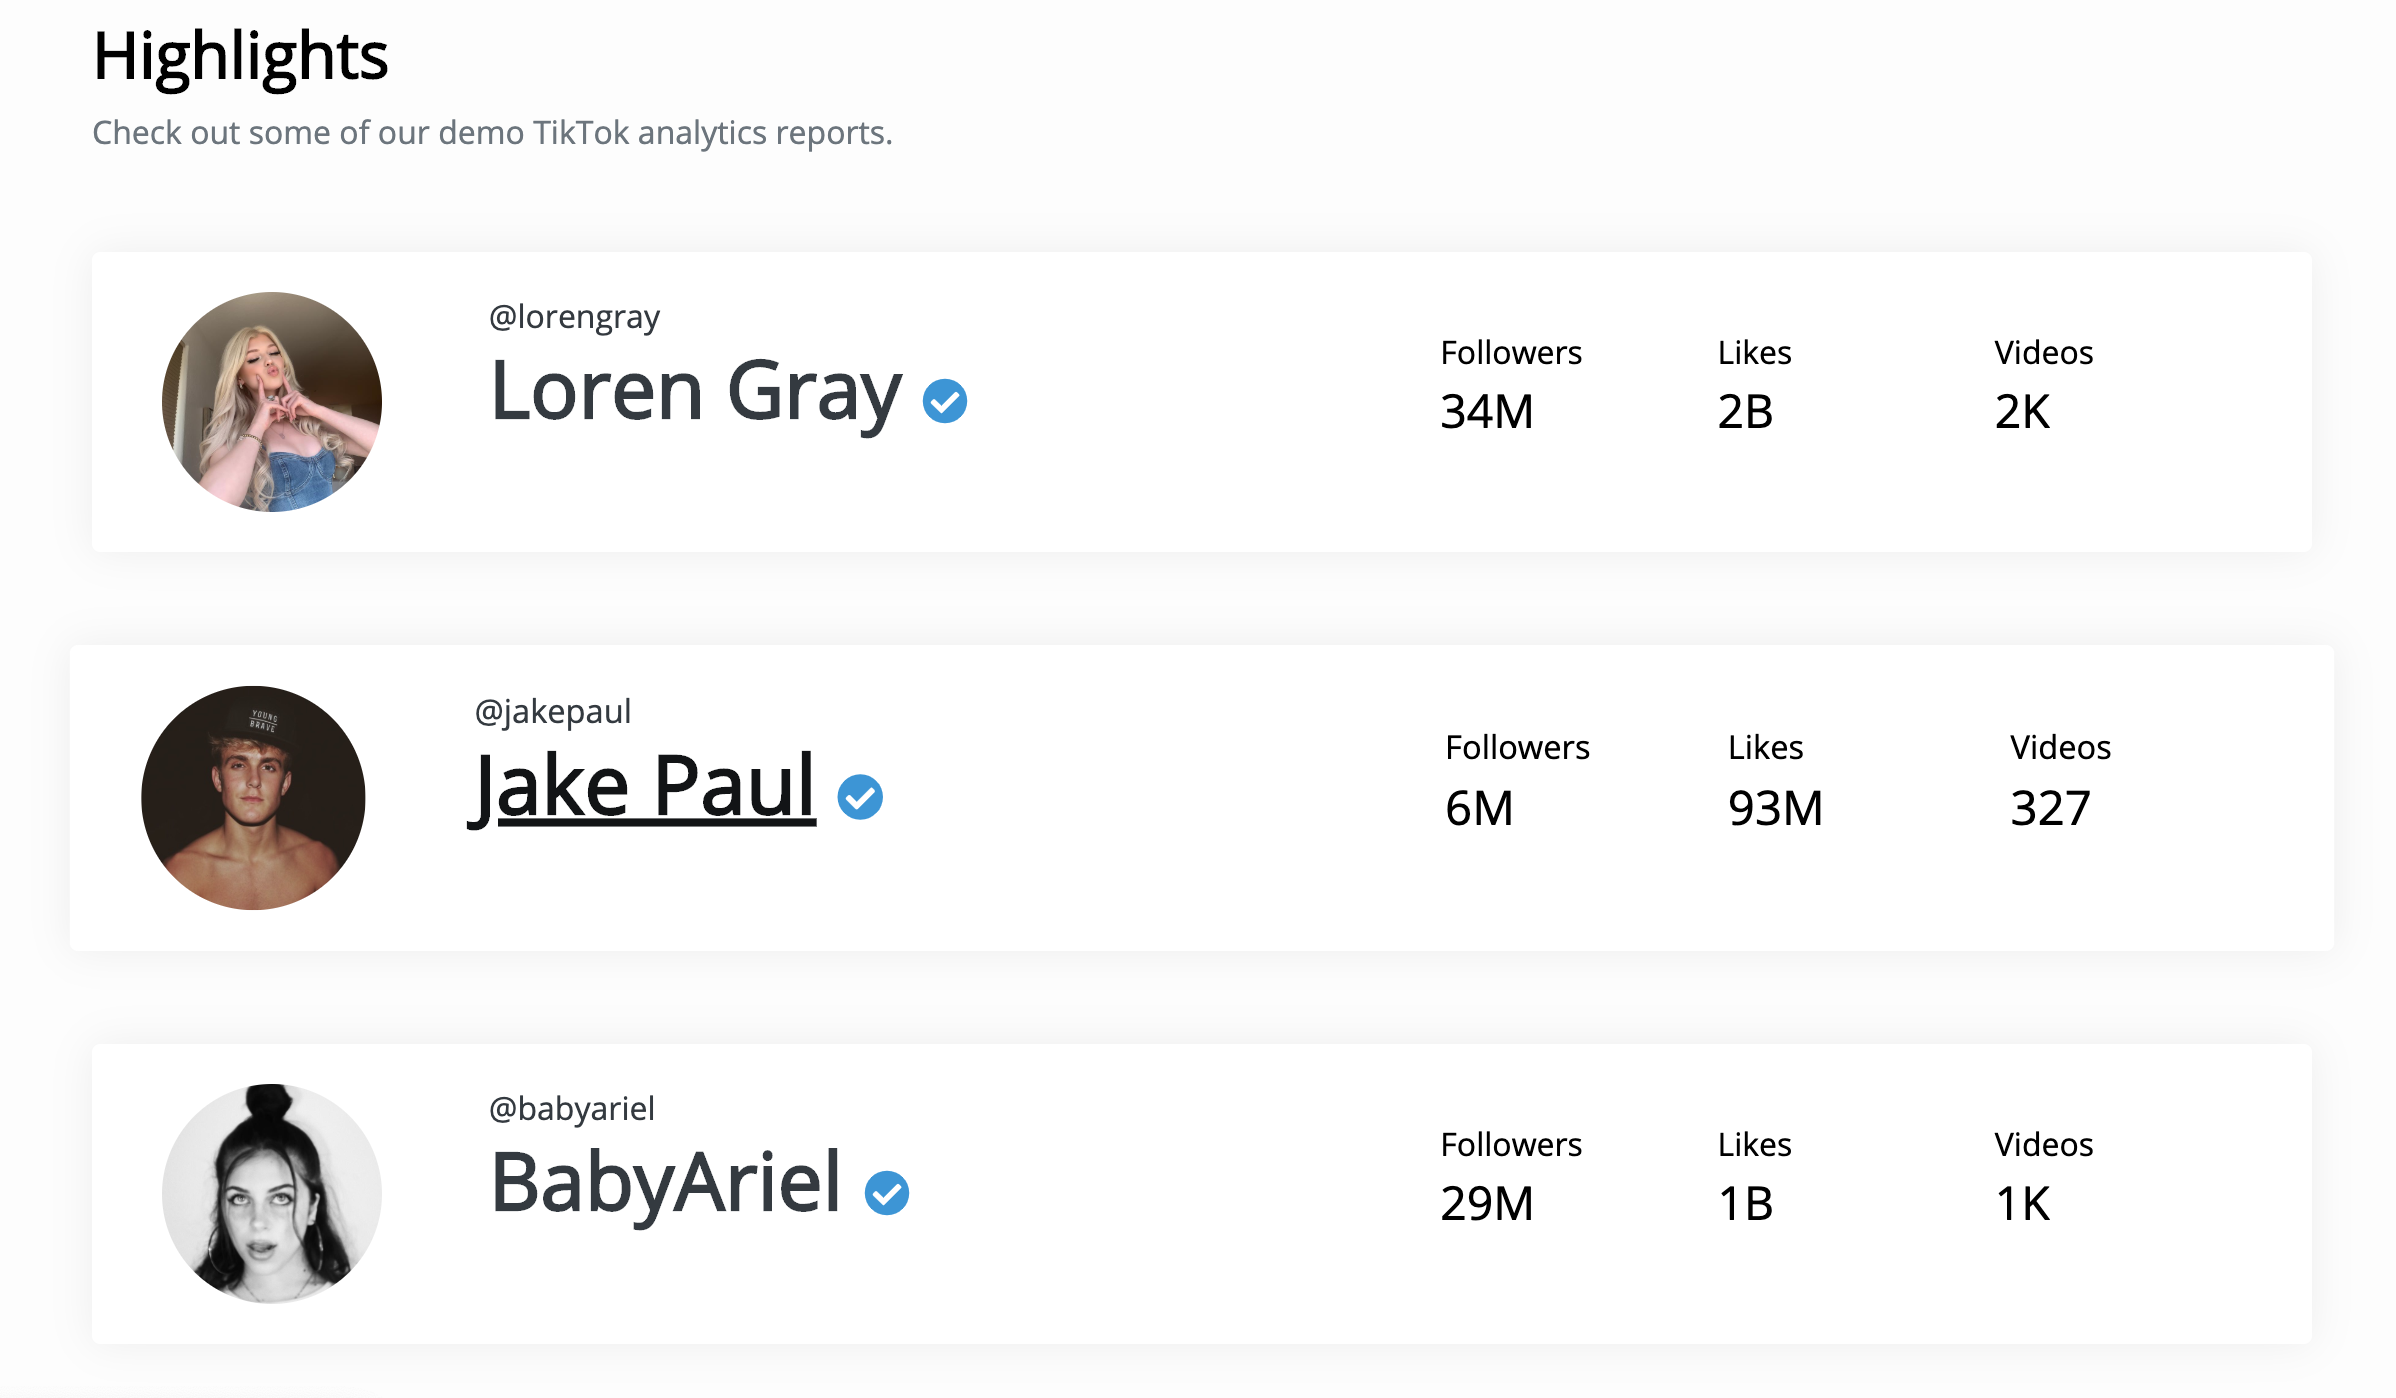Screen dimensions: 2396x1398
Task: Click Loren Gray's verified badge icon
Action: [944, 401]
